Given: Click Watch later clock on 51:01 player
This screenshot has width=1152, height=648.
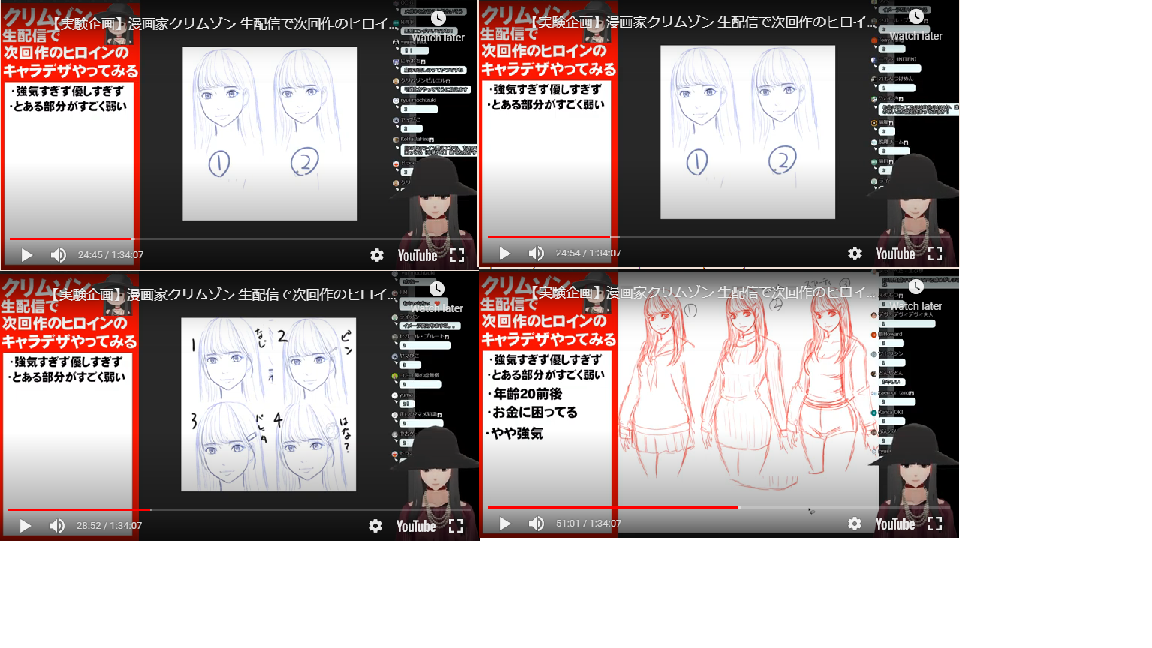Looking at the screenshot, I should click(916, 287).
